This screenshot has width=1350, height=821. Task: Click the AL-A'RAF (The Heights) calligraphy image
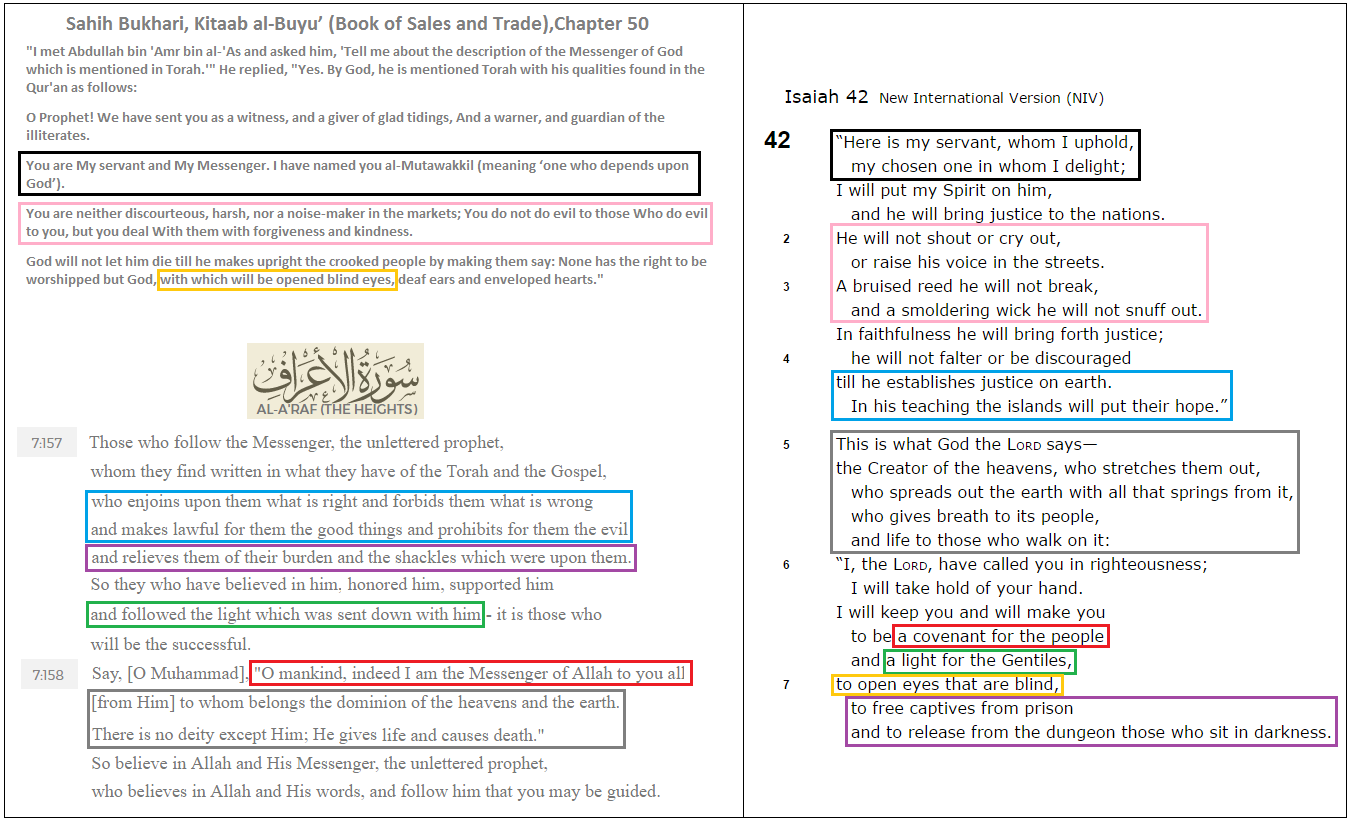(x=334, y=380)
